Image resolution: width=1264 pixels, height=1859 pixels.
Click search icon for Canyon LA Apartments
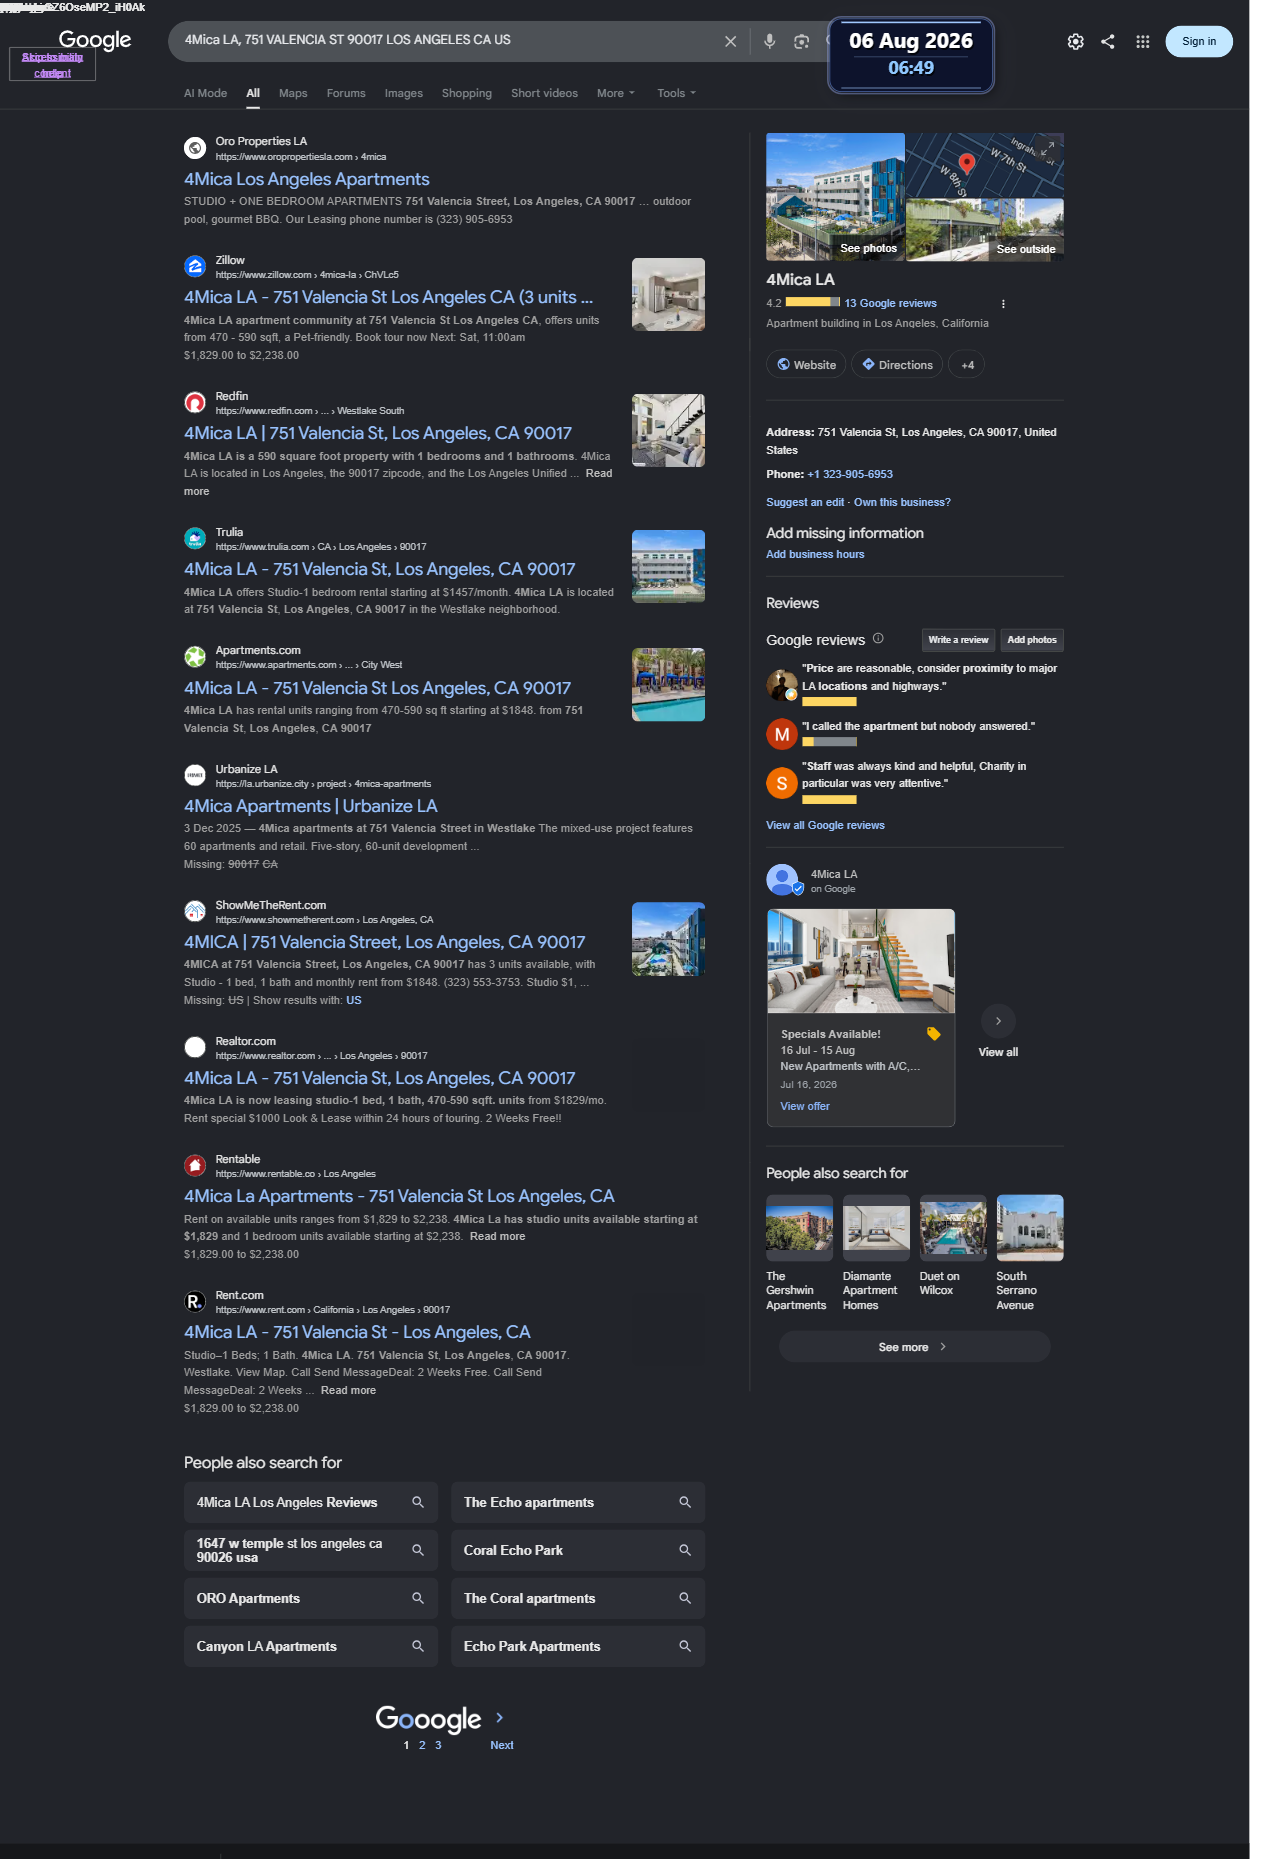coord(418,1646)
